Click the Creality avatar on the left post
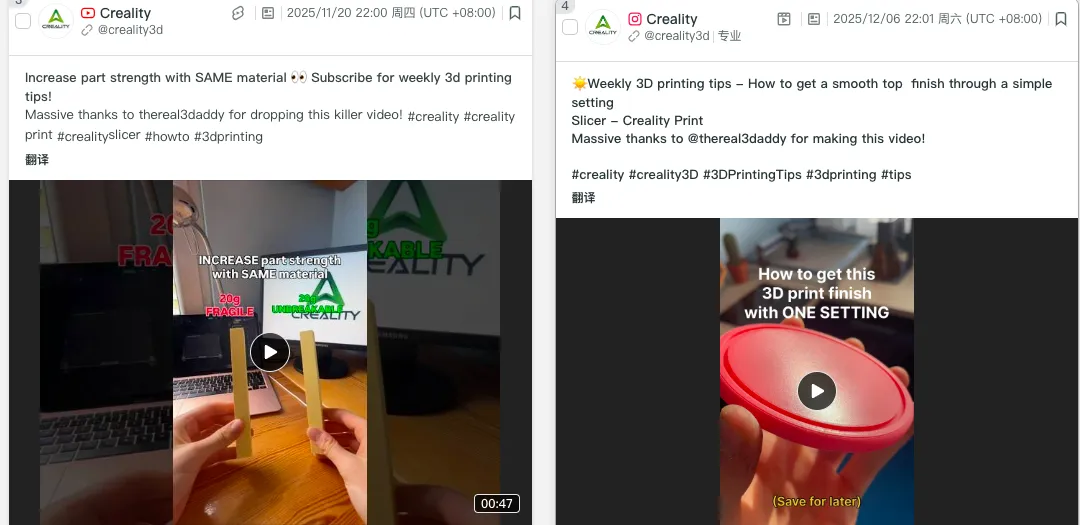1080x525 pixels. (x=56, y=21)
